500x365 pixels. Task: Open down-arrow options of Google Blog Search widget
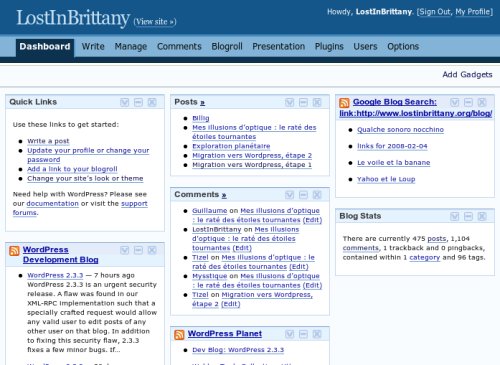tap(455, 102)
